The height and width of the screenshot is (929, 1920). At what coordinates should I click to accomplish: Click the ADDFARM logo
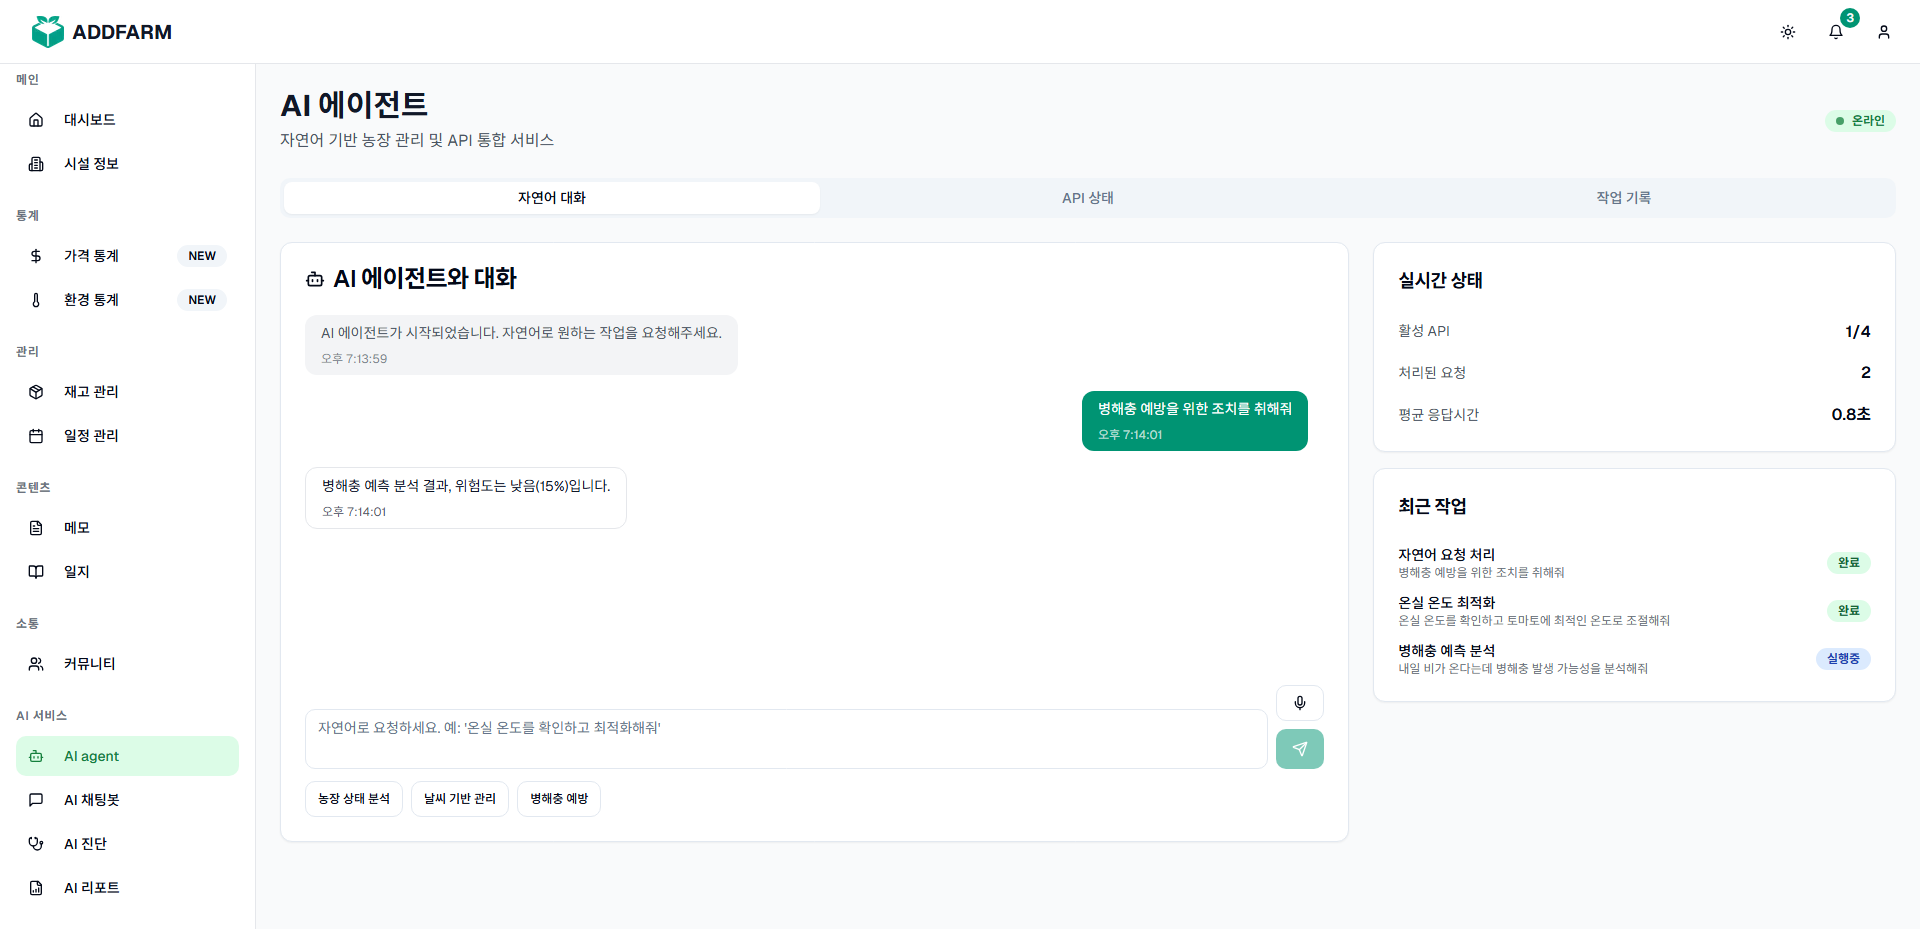point(102,32)
